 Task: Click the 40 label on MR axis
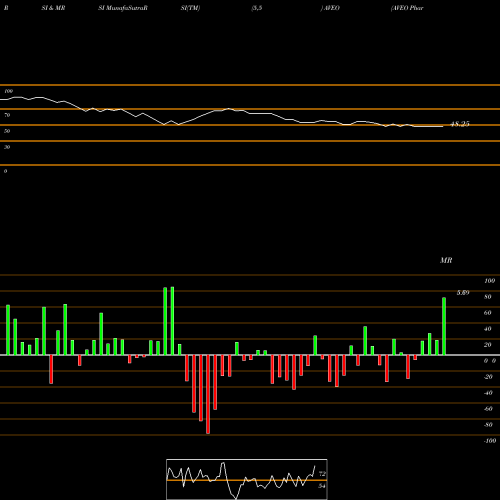click(488, 329)
